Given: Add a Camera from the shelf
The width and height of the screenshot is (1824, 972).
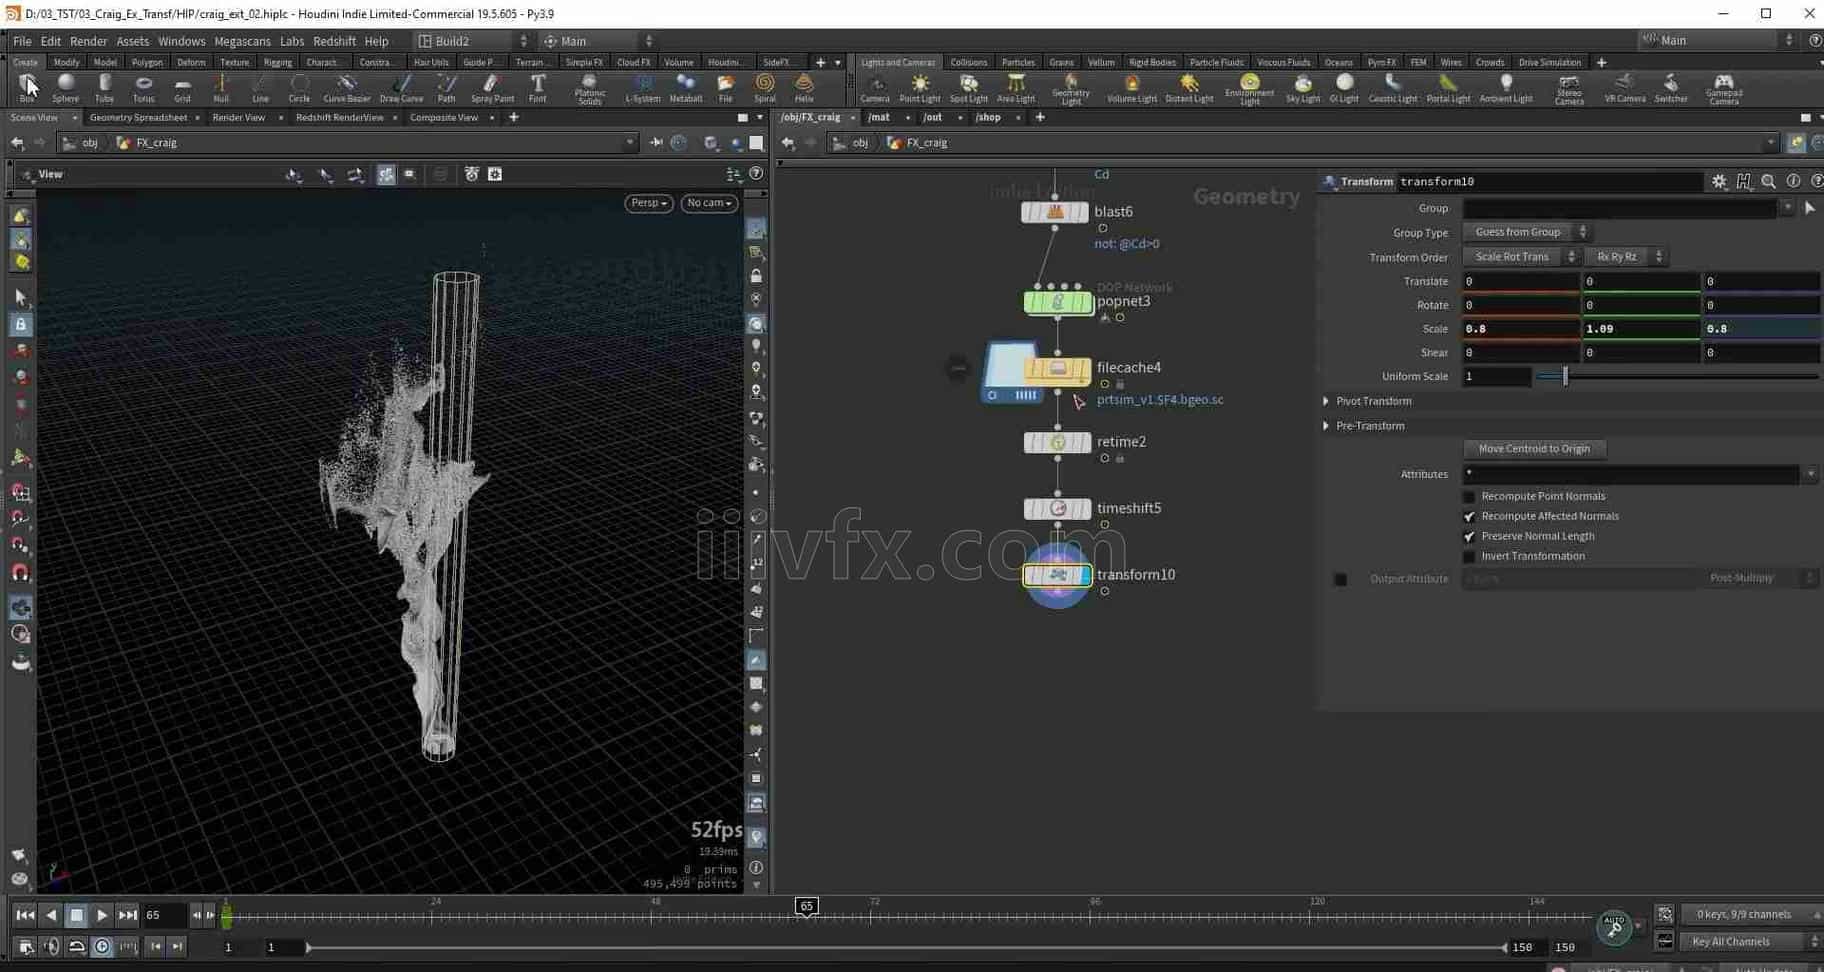Looking at the screenshot, I should click(x=875, y=88).
